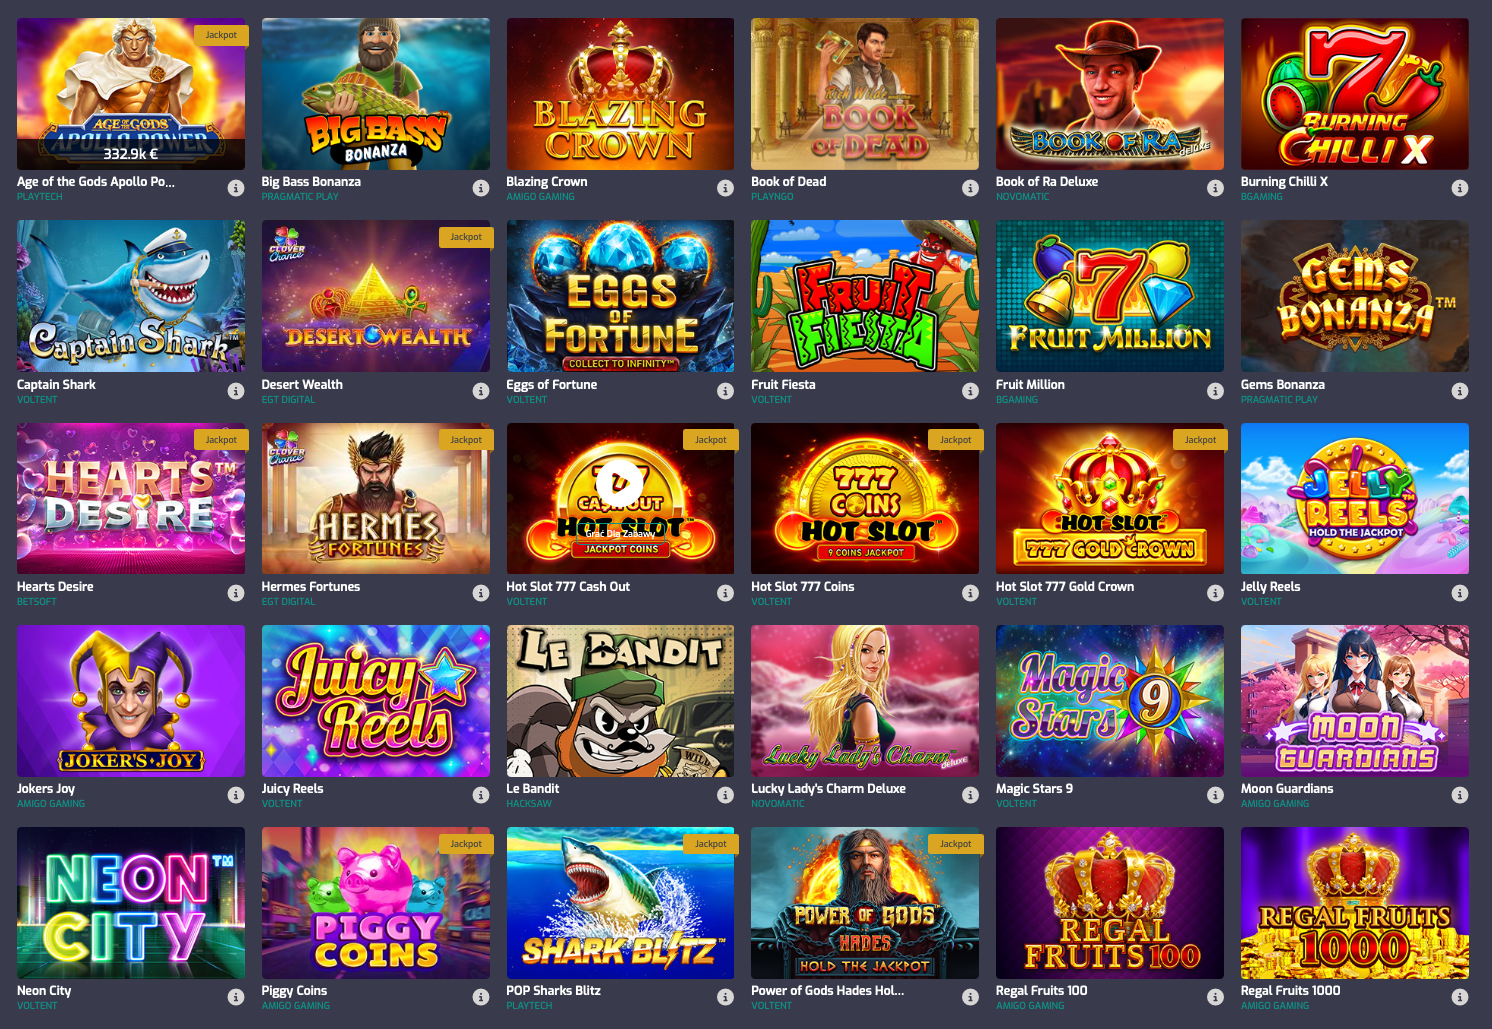1492x1029 pixels.
Task: Click info icon for Magic Stars 9
Action: click(1215, 795)
